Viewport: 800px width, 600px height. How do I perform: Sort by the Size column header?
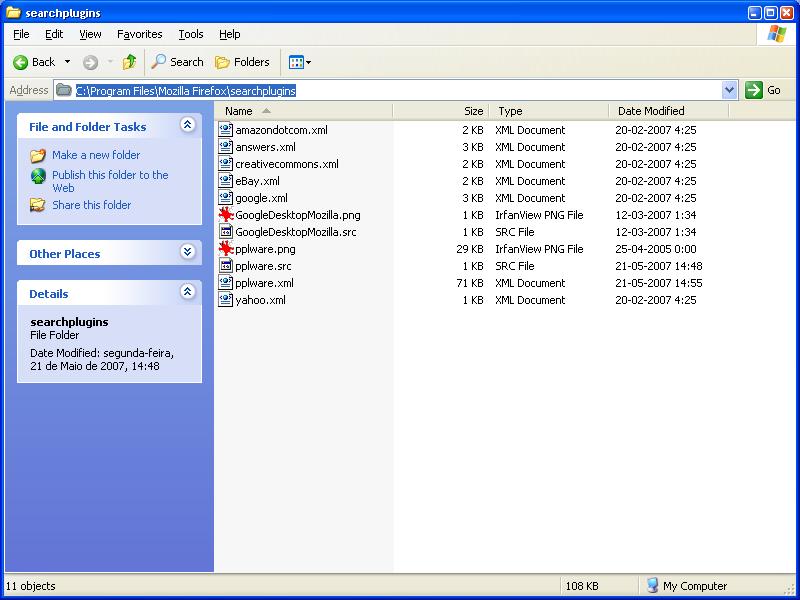(x=441, y=111)
